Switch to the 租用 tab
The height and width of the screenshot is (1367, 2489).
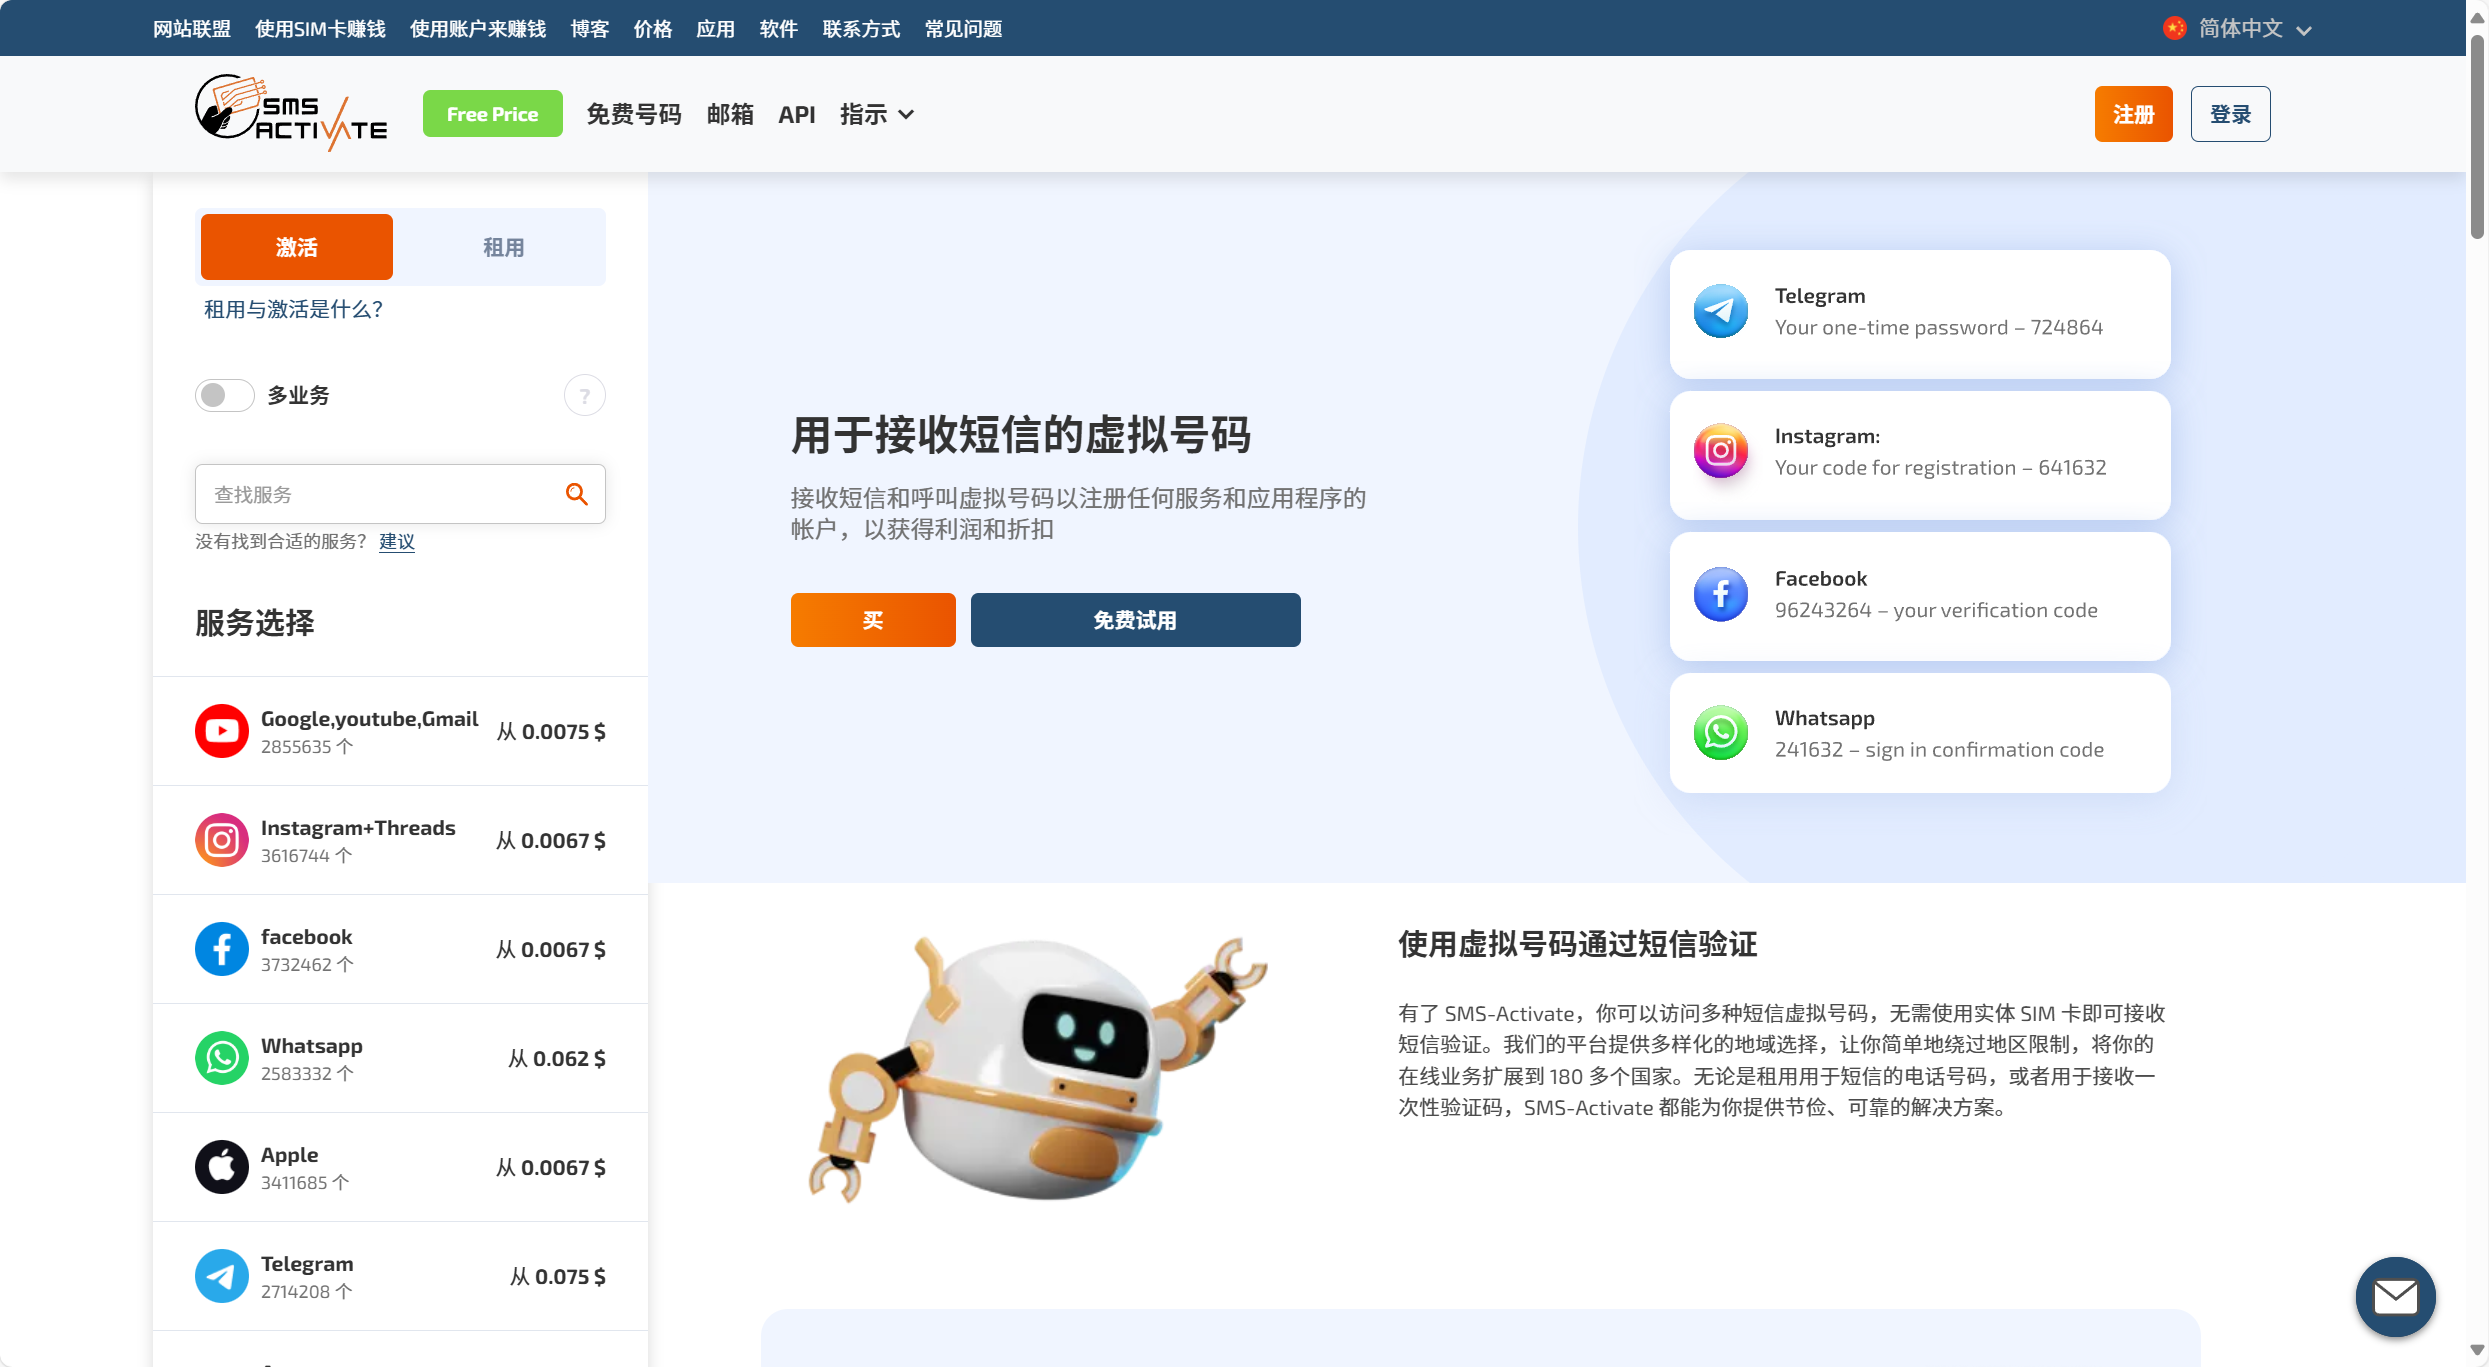pos(503,247)
